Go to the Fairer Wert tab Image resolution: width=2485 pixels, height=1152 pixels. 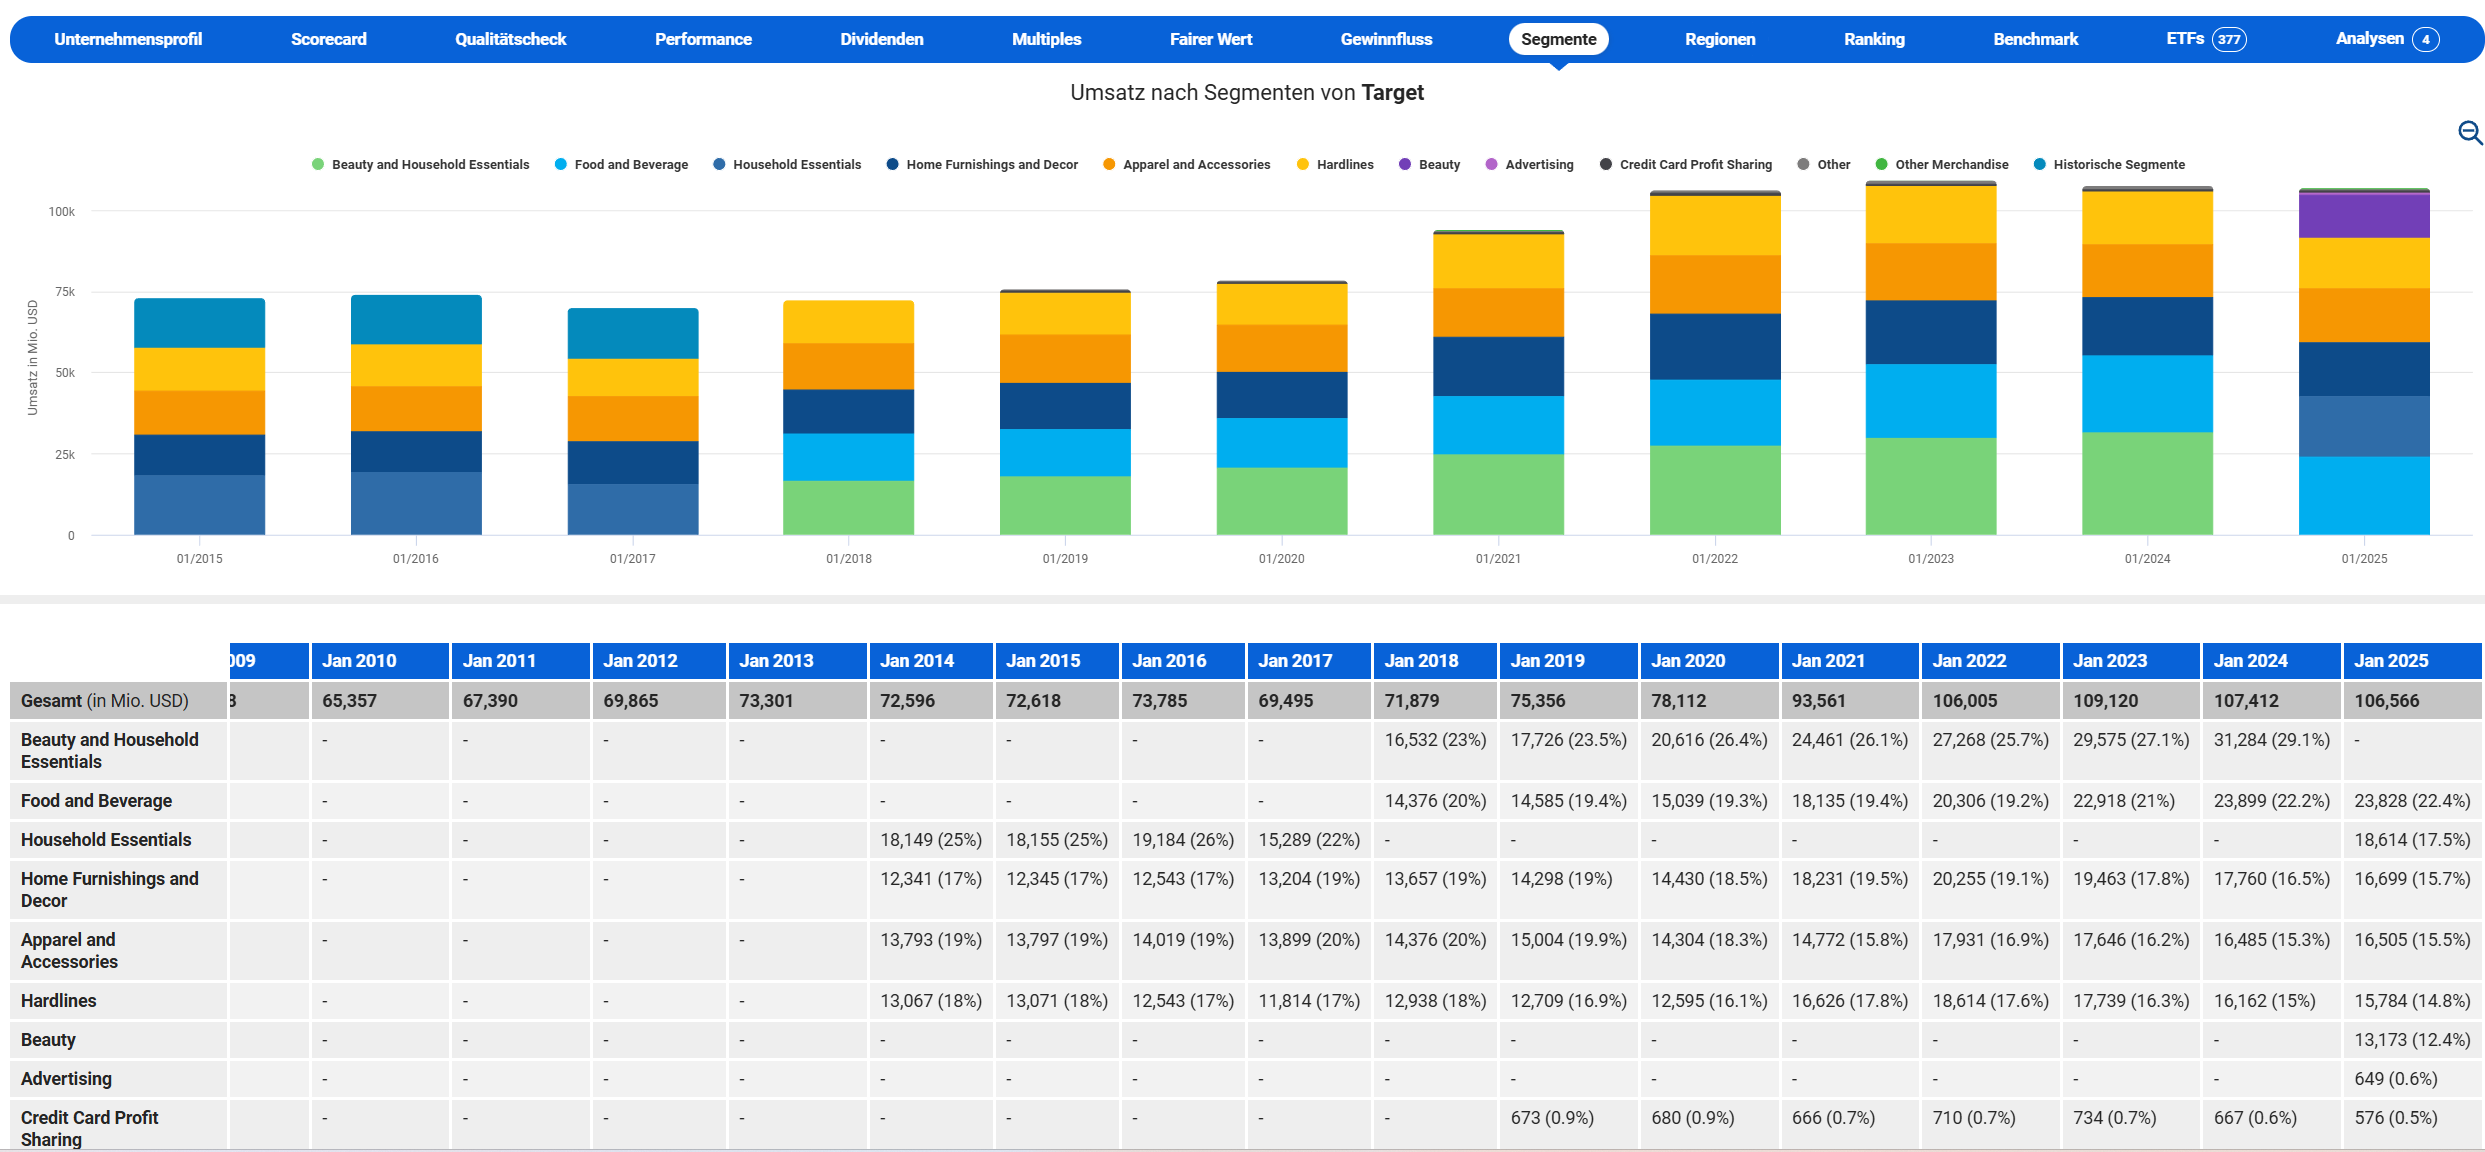pos(1210,40)
